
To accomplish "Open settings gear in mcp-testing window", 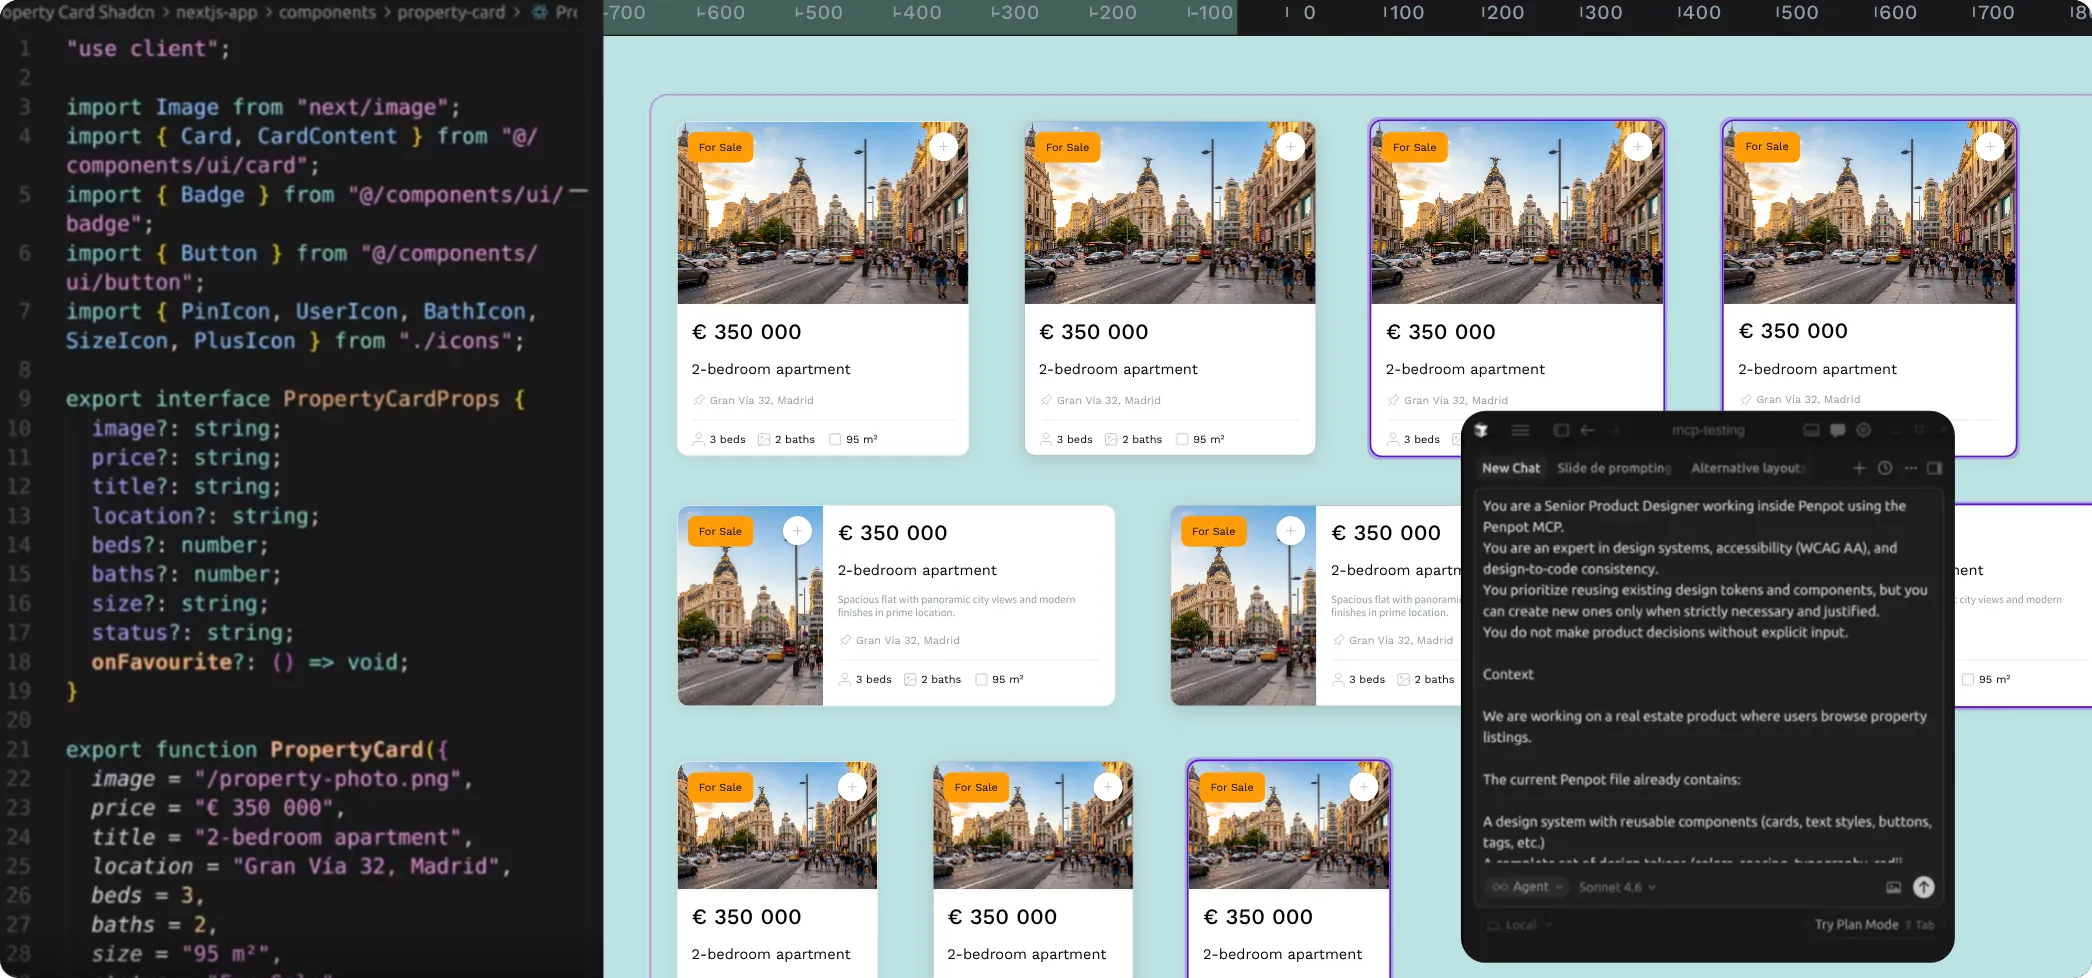I will (1864, 430).
